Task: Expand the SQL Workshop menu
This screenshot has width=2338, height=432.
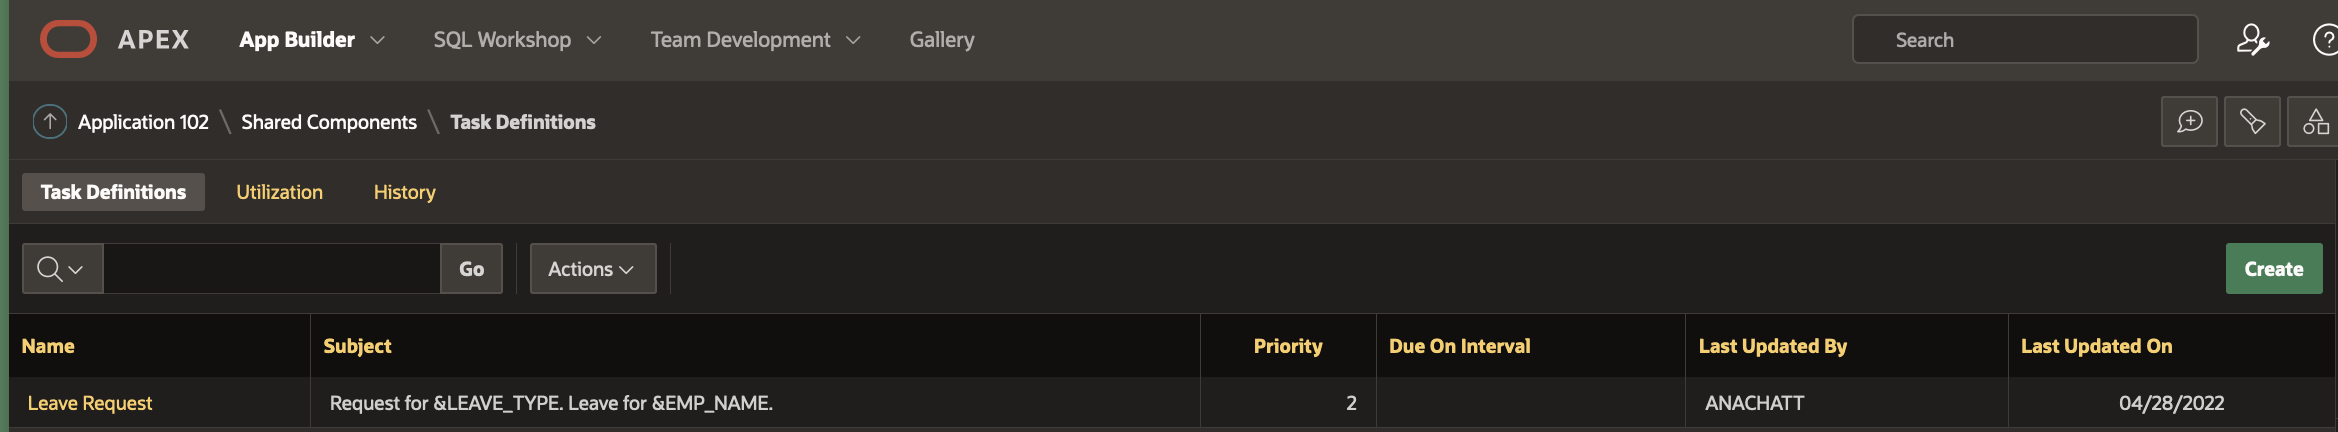Action: (517, 40)
